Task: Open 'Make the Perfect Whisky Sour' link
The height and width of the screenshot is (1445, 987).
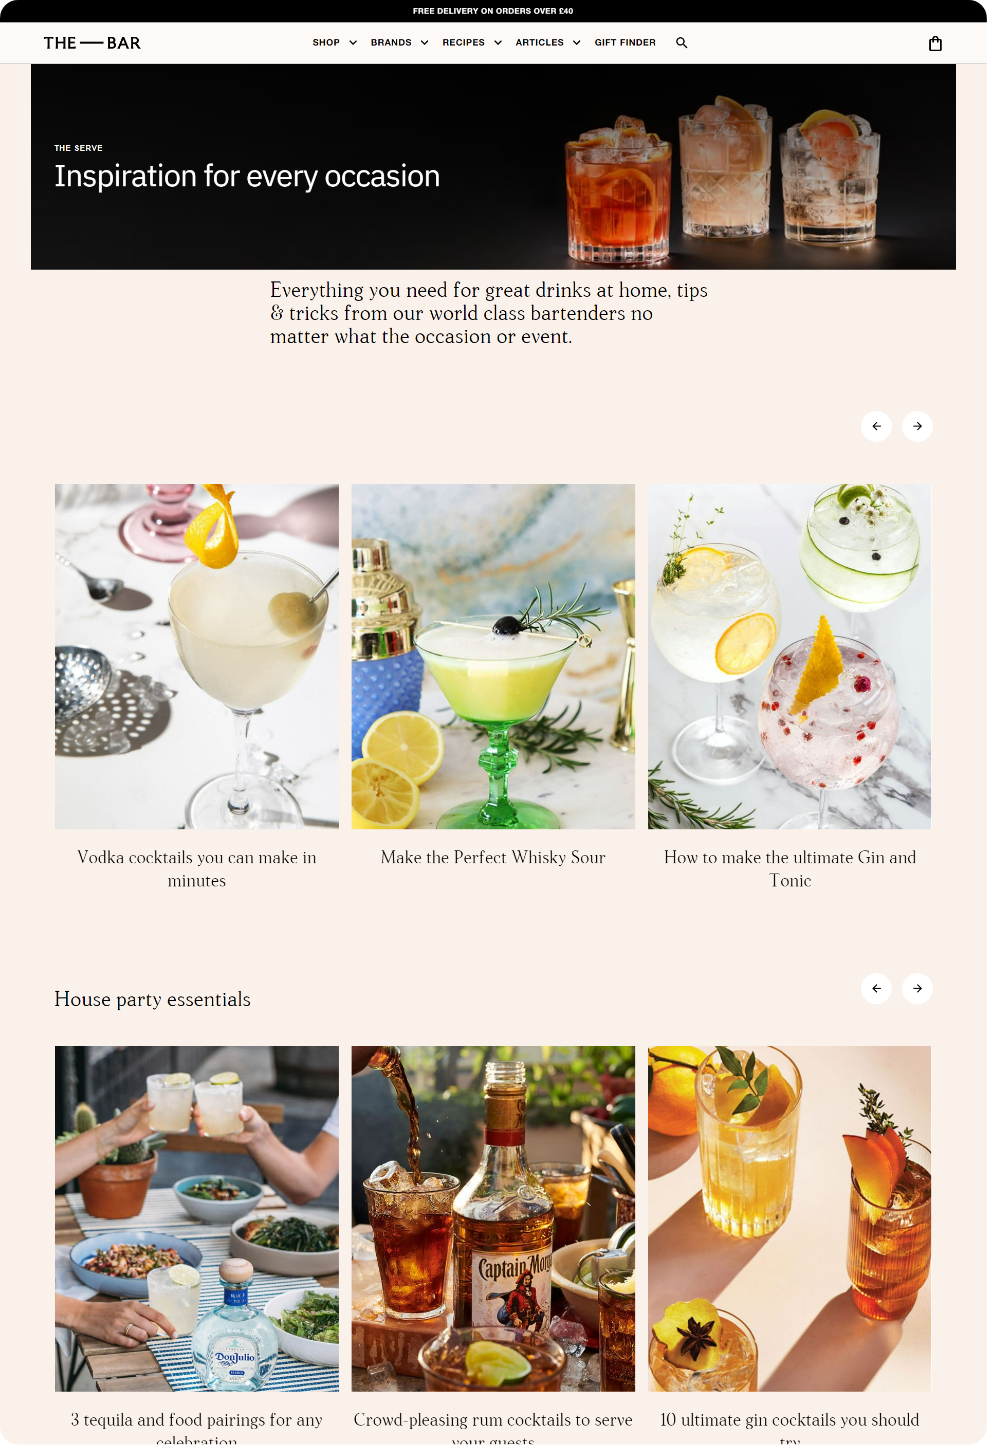Action: click(x=493, y=857)
